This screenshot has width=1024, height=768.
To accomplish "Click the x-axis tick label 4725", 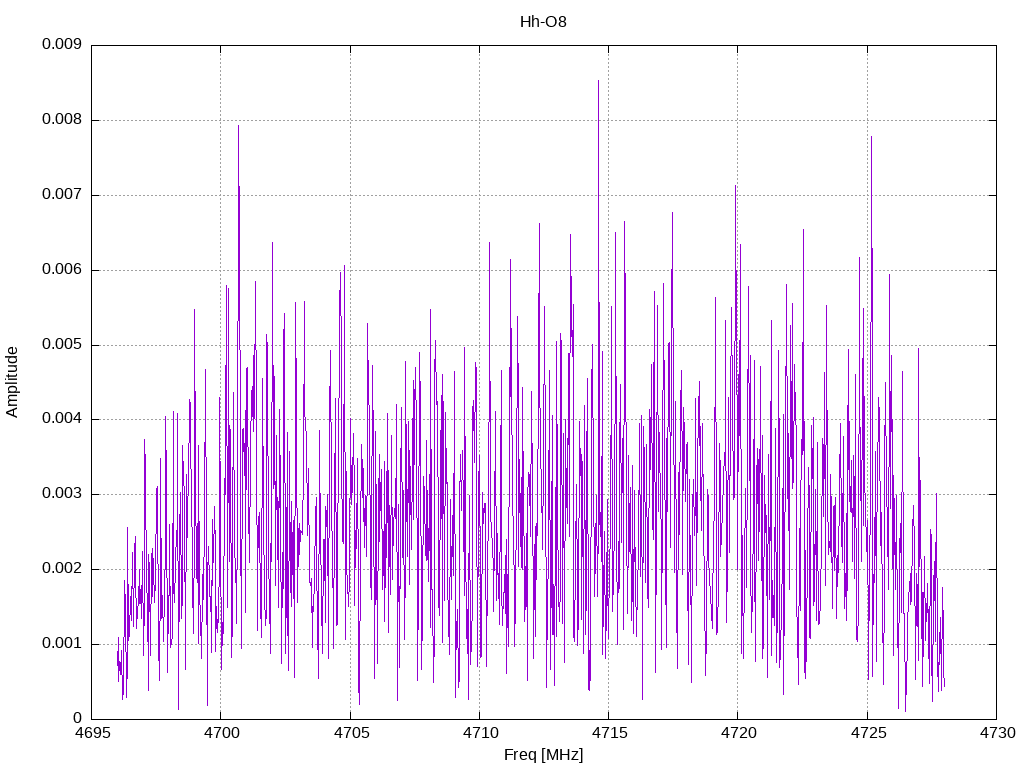I will click(868, 733).
